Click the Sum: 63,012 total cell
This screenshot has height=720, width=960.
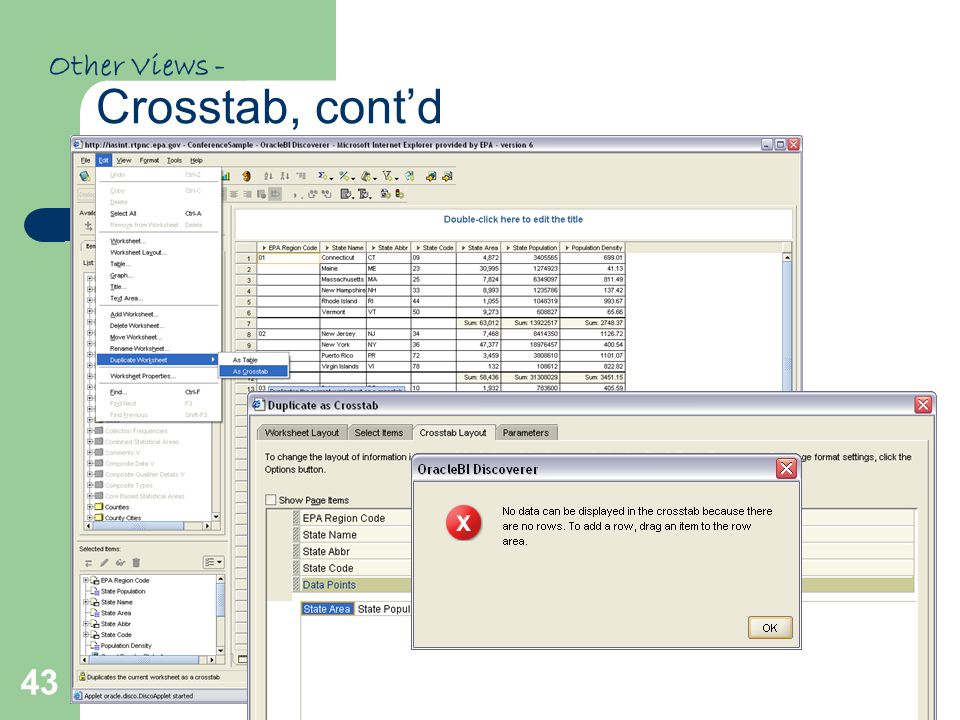(479, 323)
